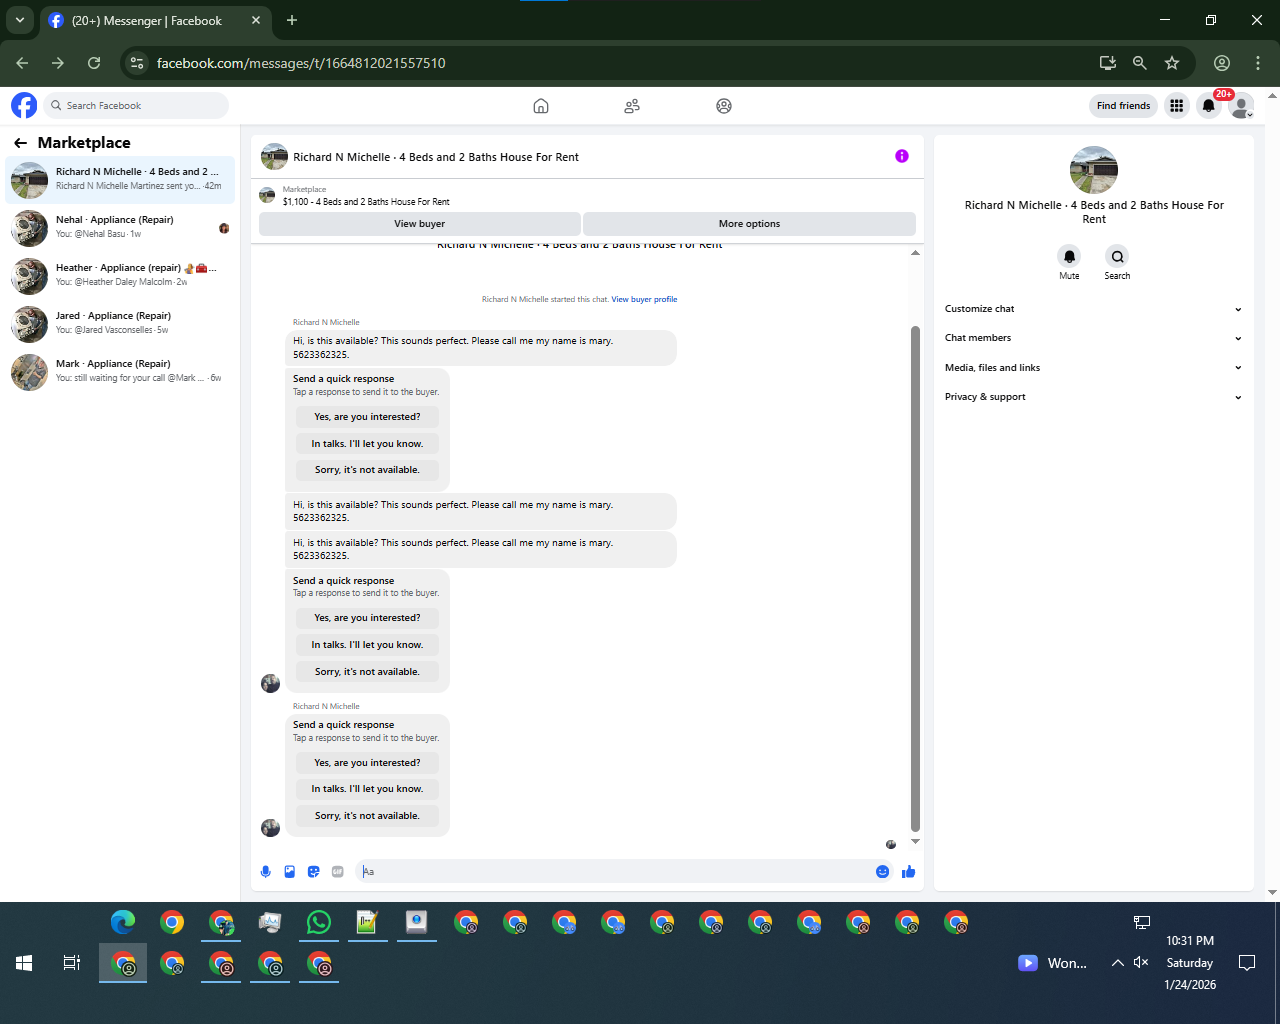Open Chrome zoom magnifier icon in address bar
Screen dimensions: 1280x1024
(1139, 63)
